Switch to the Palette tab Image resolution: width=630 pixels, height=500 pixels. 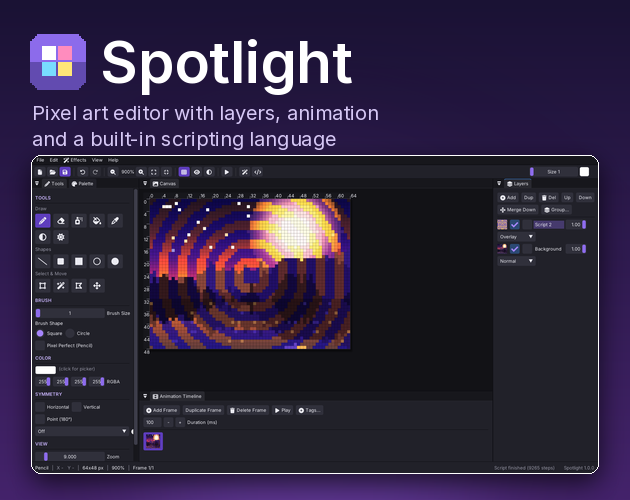(x=82, y=184)
